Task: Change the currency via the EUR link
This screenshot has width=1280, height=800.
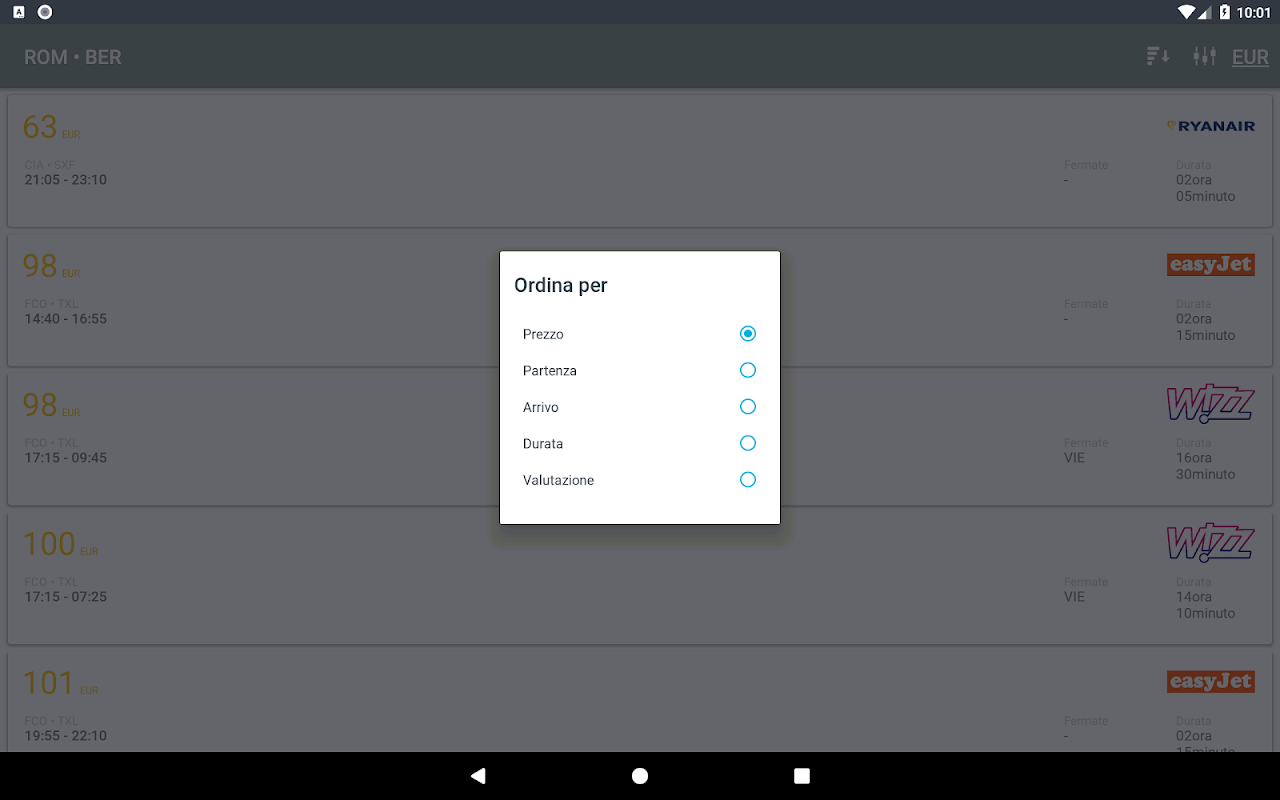Action: (x=1250, y=57)
